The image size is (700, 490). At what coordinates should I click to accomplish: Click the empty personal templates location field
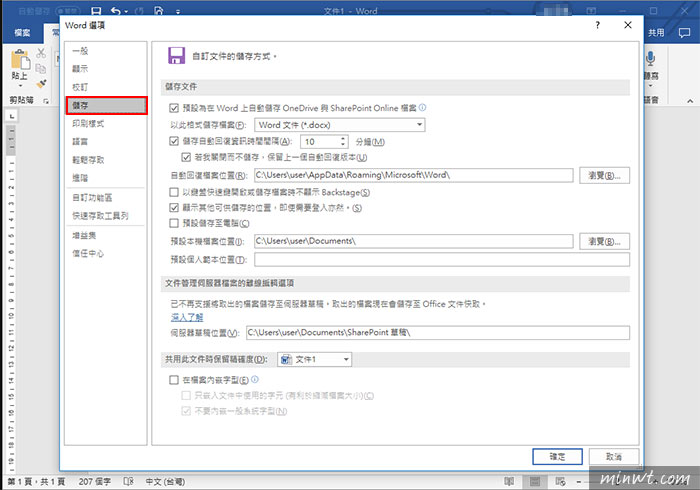(x=442, y=259)
